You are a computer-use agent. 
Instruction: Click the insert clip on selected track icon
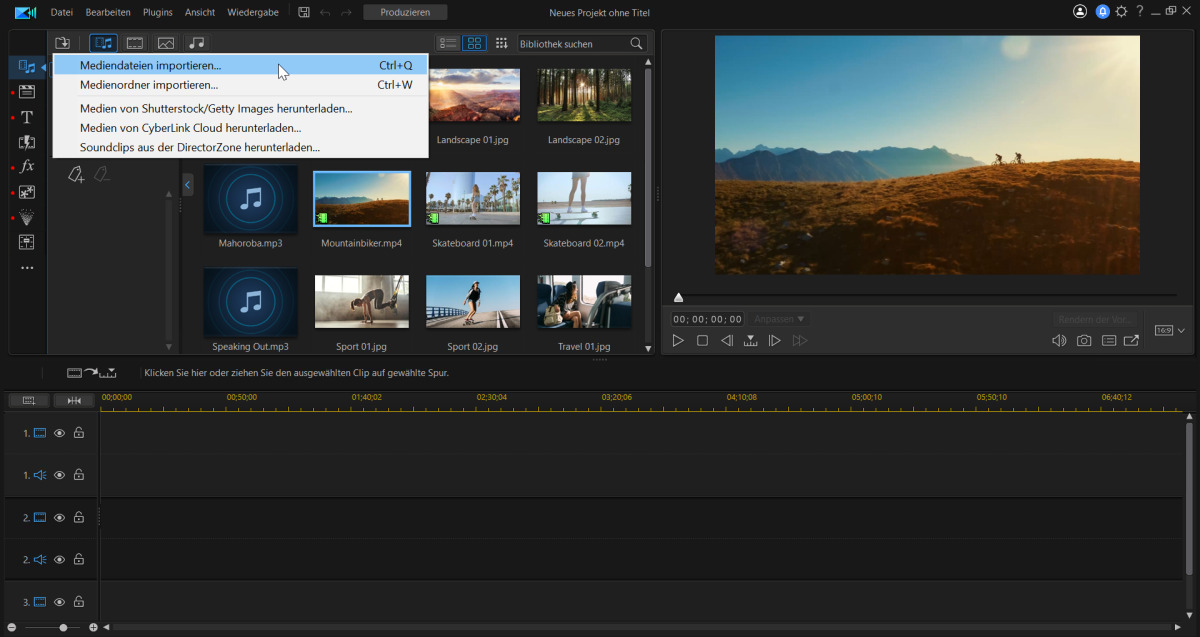click(92, 372)
